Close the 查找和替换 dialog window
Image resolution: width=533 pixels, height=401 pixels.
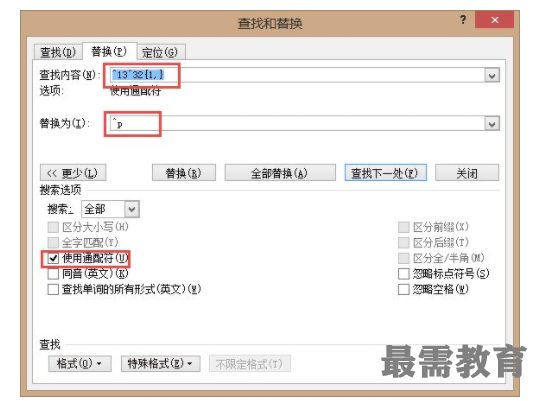[x=495, y=20]
